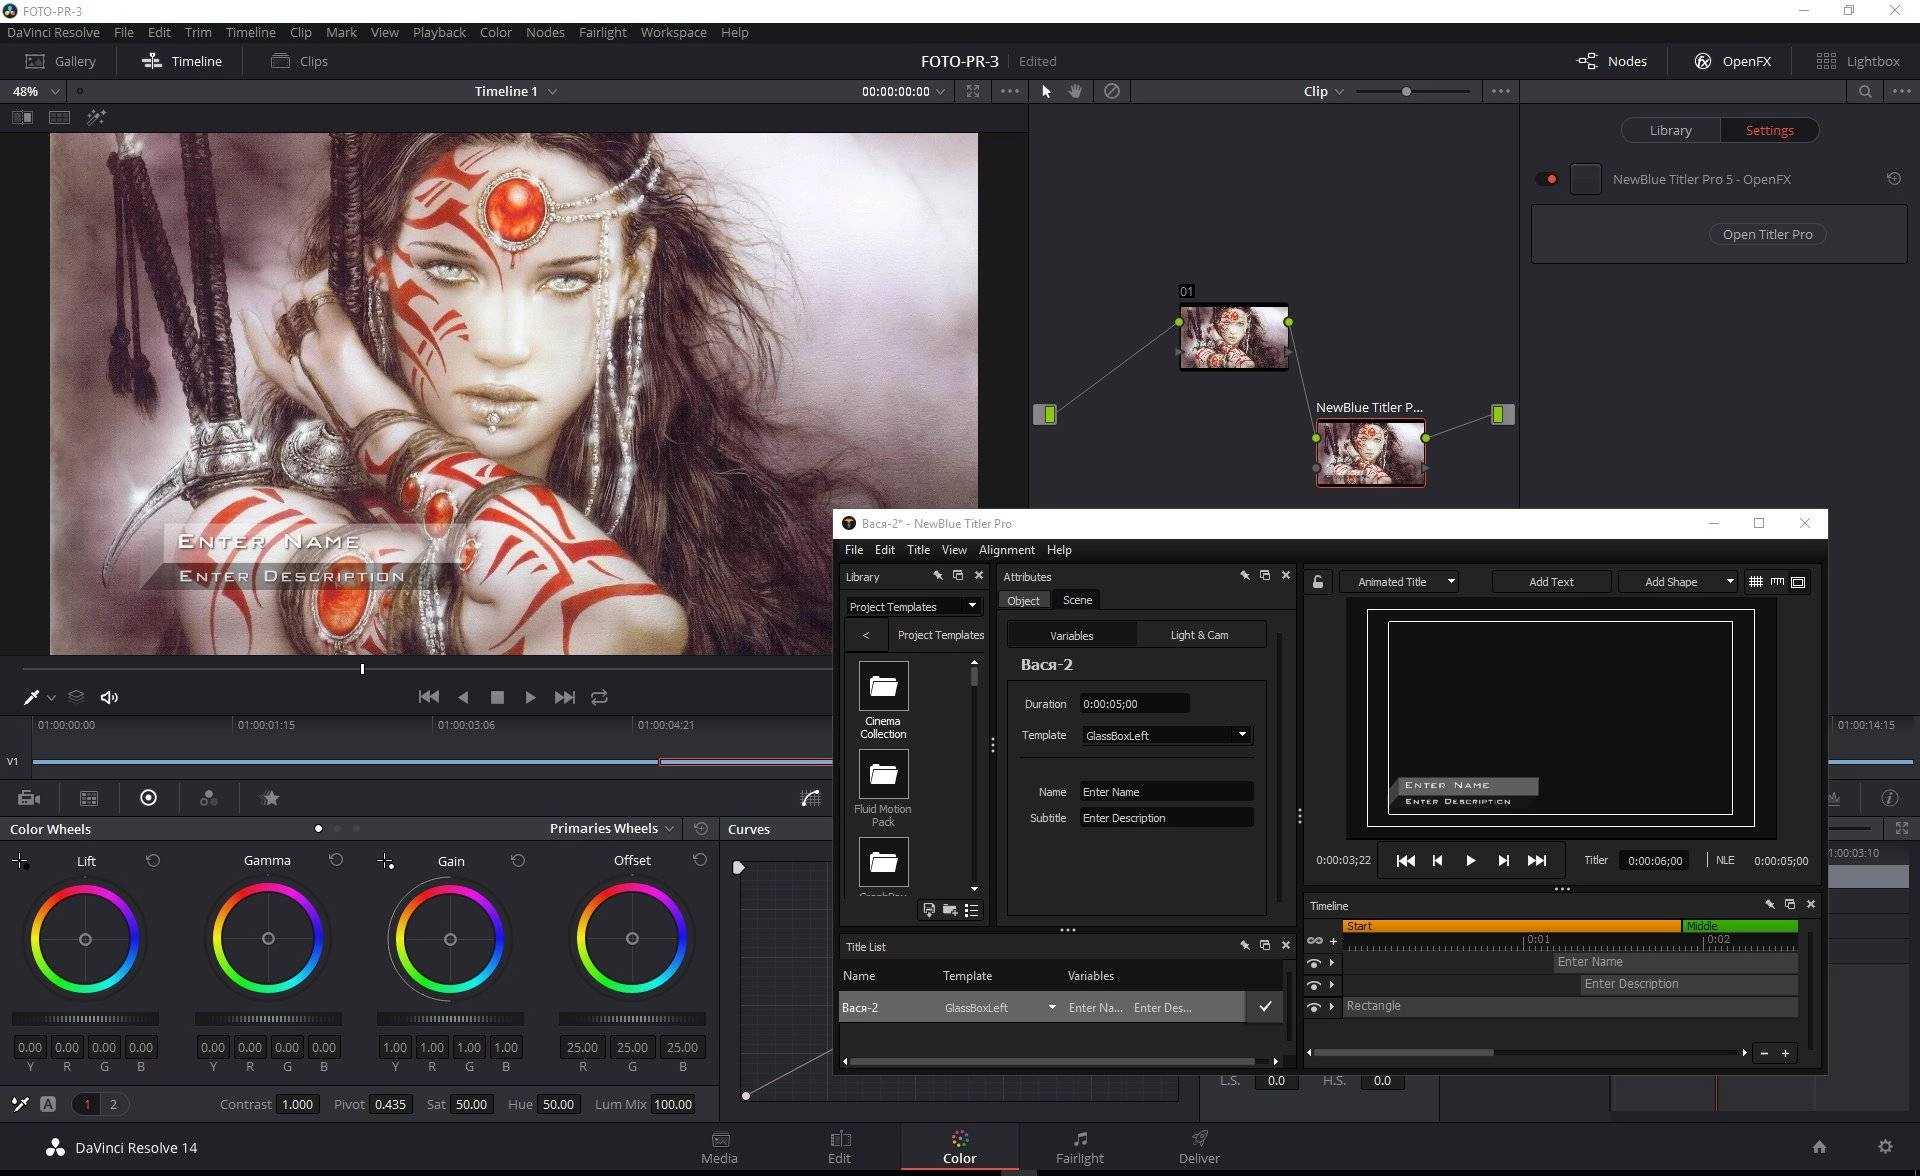
Task: Switch to the Scene tab in Attributes
Action: click(x=1077, y=600)
